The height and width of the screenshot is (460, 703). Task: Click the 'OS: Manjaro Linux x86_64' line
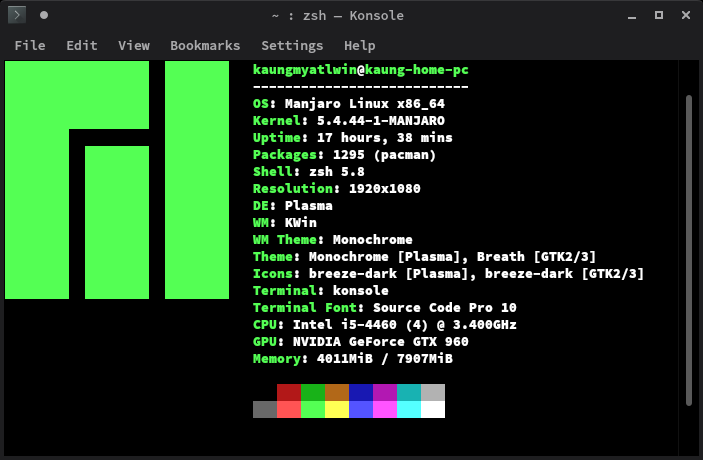(349, 104)
